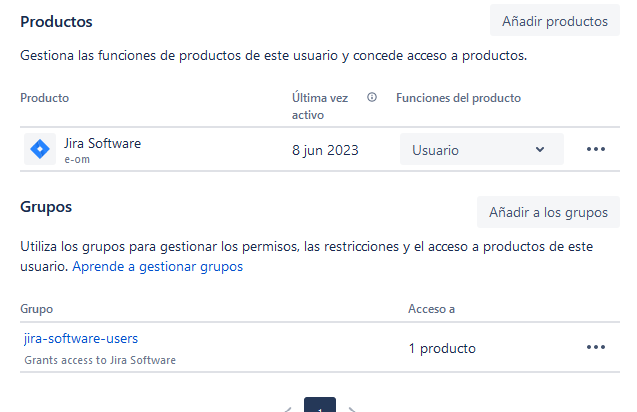Viewport: 637px width, 412px height.
Task: Click the Última vez activo column header
Action: (320, 106)
